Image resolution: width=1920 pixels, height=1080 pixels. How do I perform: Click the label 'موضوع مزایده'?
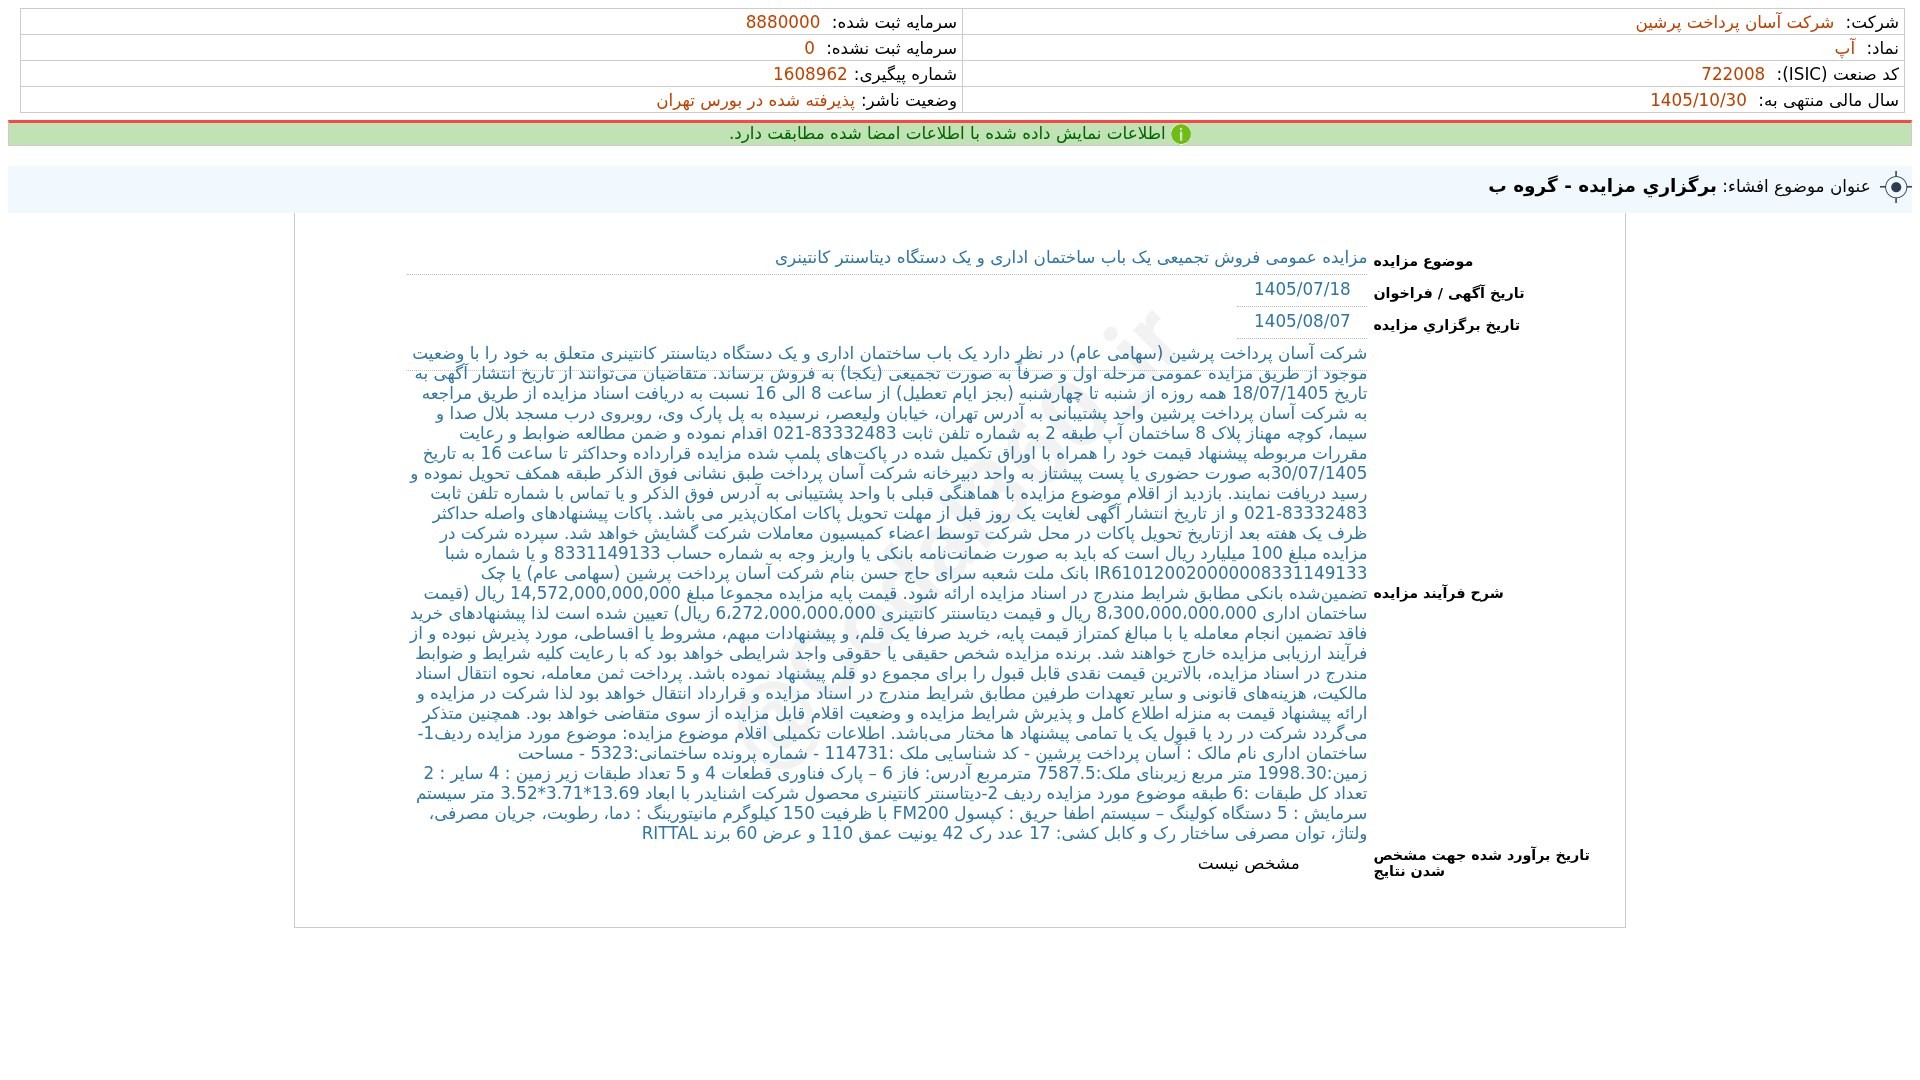click(x=1423, y=261)
